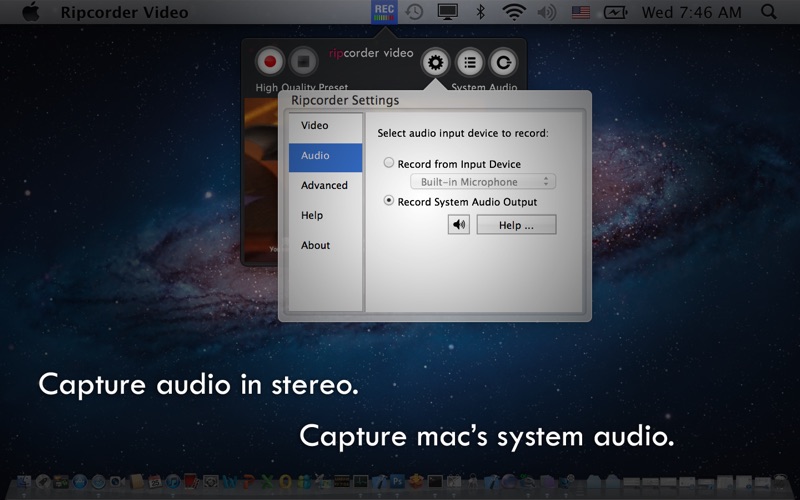The width and height of the screenshot is (800, 500).
Task: Open the Advanced settings tab
Action: (x=324, y=185)
